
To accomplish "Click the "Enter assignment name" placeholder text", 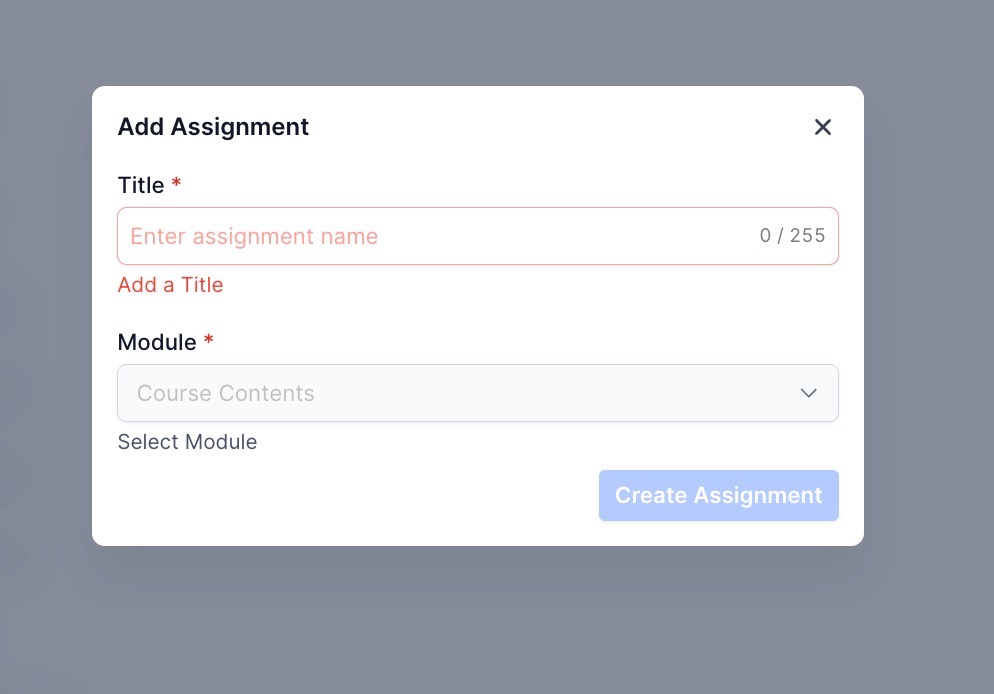I will click(x=254, y=237).
